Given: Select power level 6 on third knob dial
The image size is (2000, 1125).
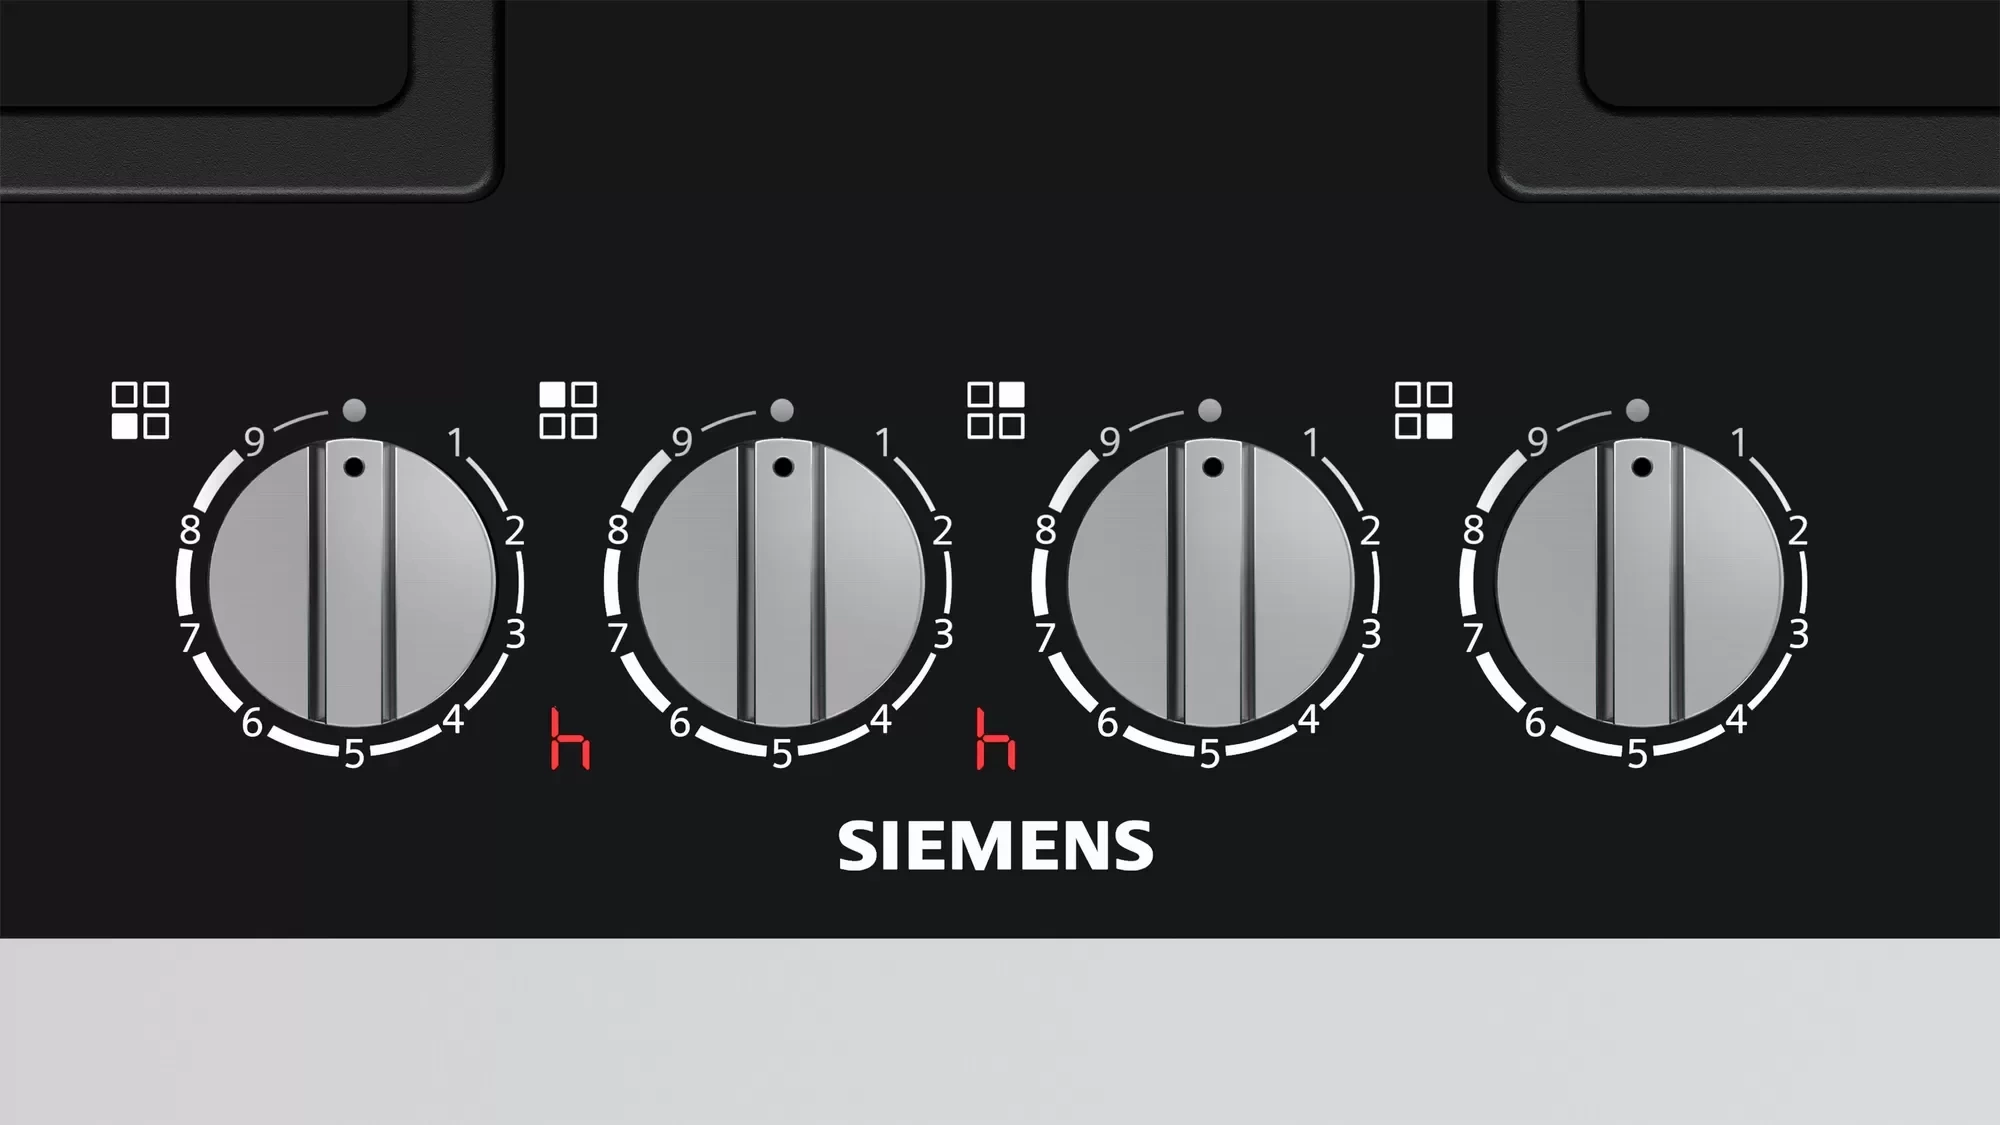Looking at the screenshot, I should point(1107,722).
